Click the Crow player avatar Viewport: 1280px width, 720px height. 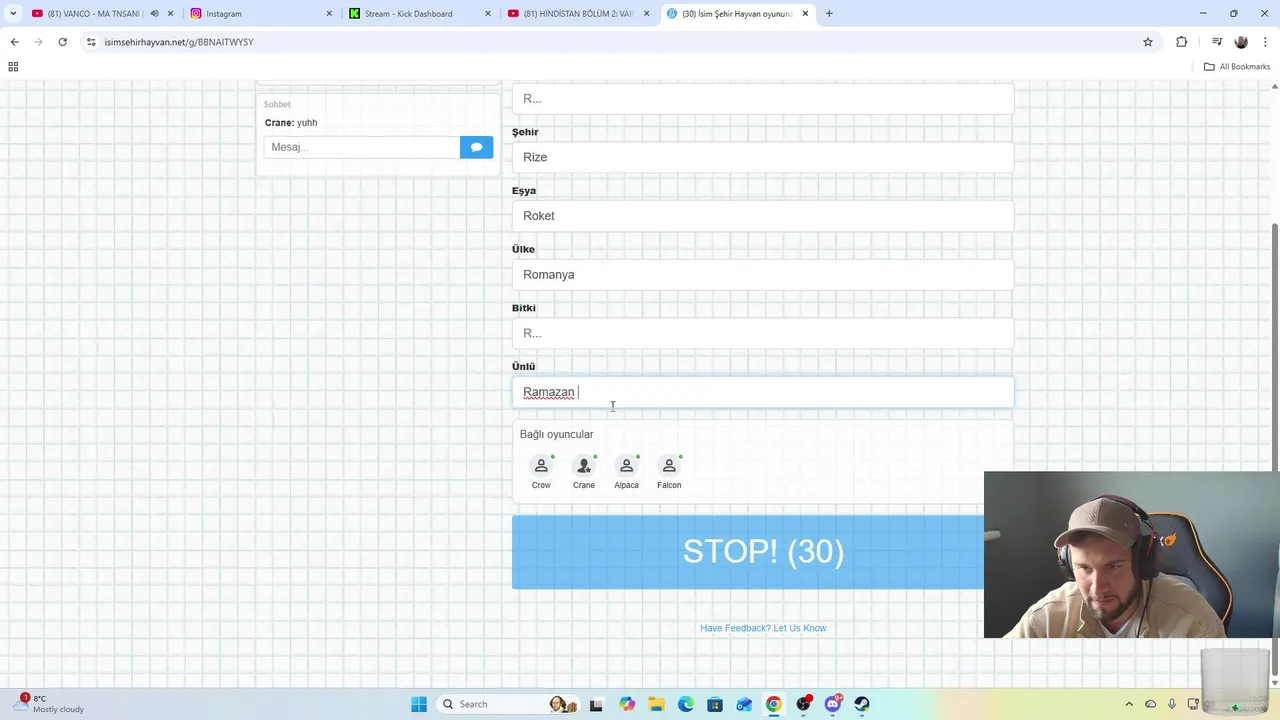(x=541, y=466)
